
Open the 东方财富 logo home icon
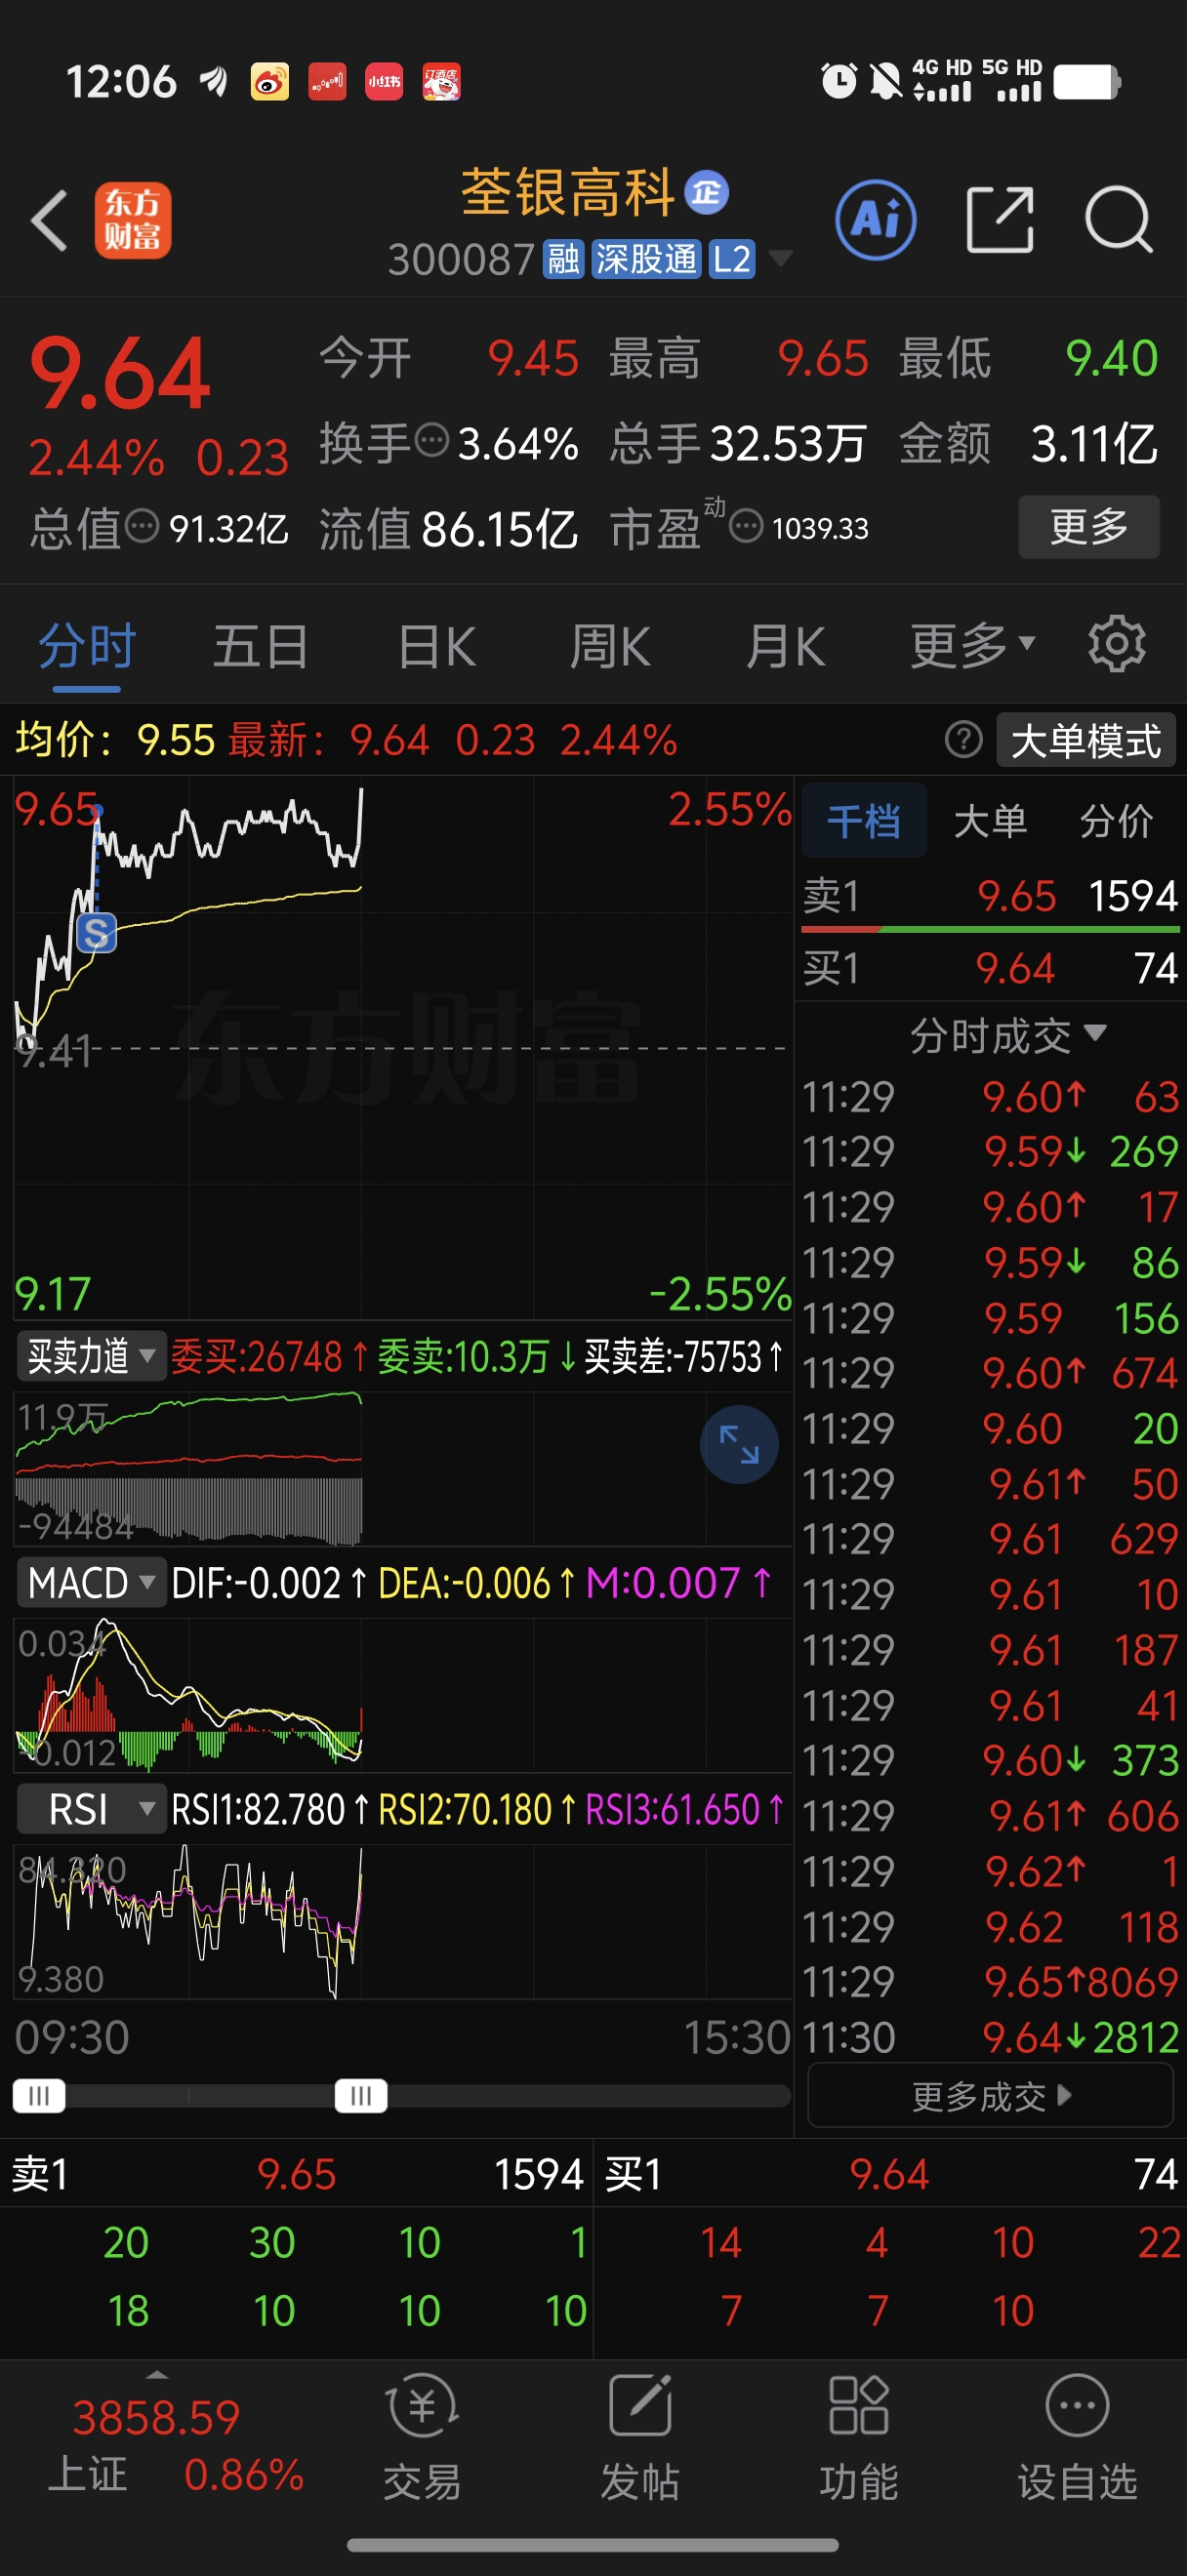click(133, 220)
